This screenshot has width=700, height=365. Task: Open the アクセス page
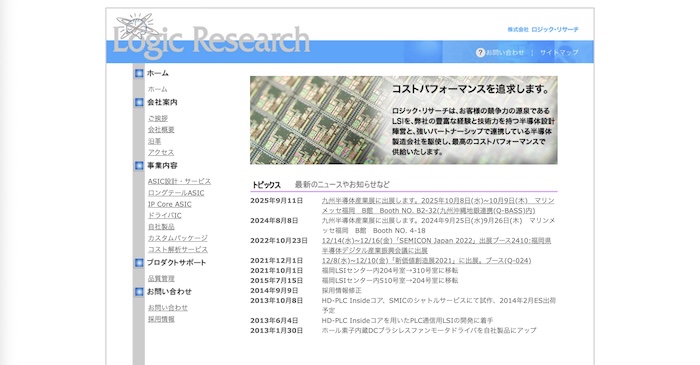161,153
